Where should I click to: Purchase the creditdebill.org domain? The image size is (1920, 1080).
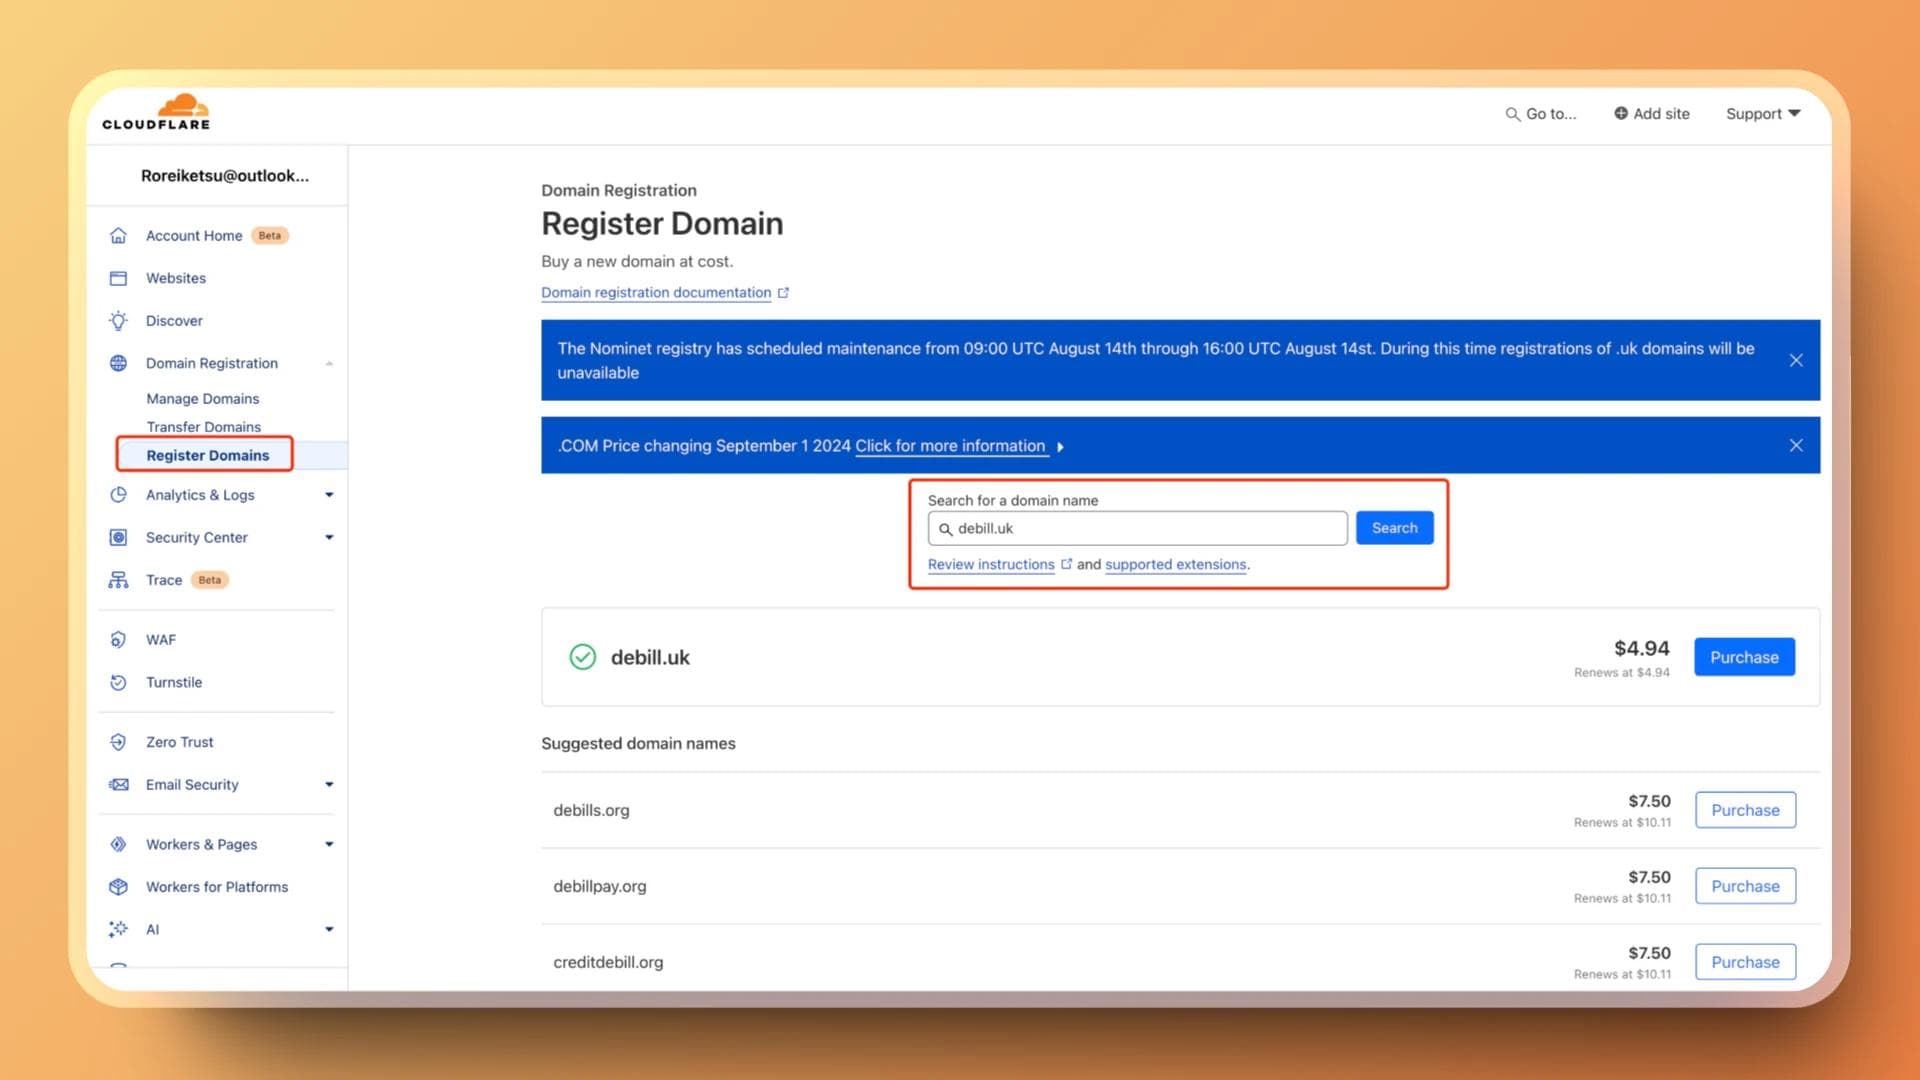(x=1745, y=962)
